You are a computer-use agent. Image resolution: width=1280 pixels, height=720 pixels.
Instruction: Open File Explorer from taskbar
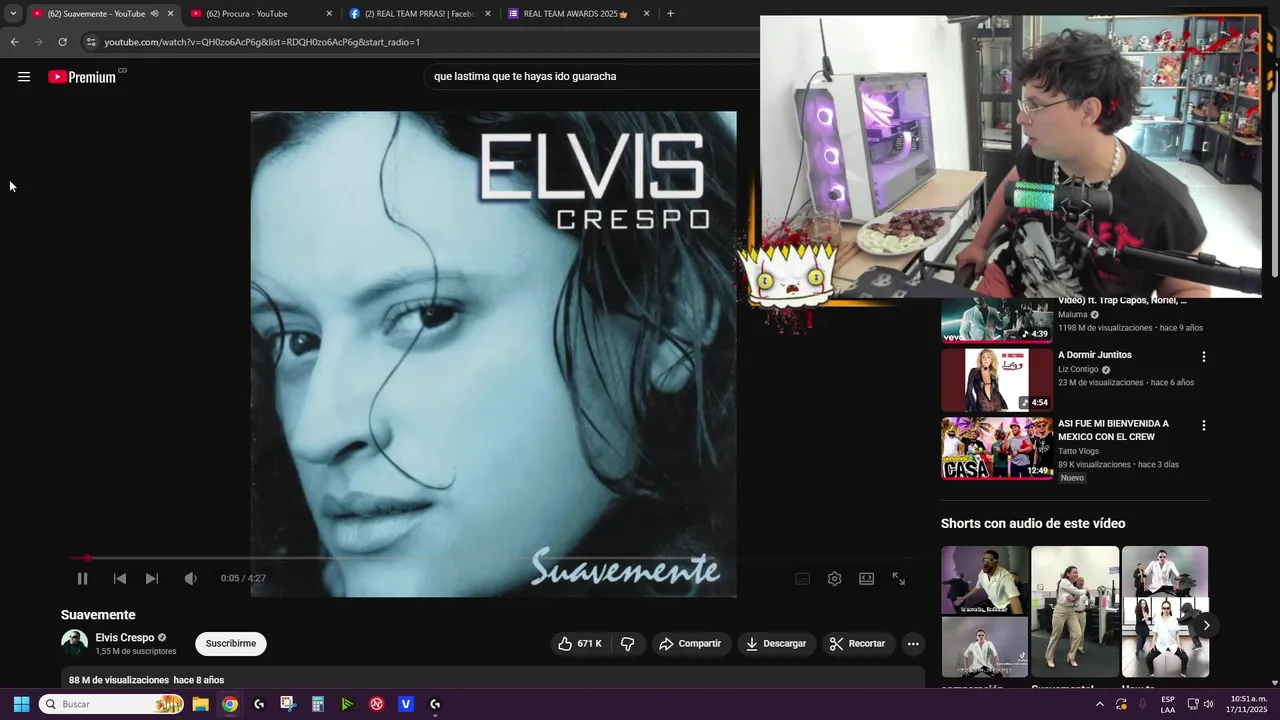point(200,704)
